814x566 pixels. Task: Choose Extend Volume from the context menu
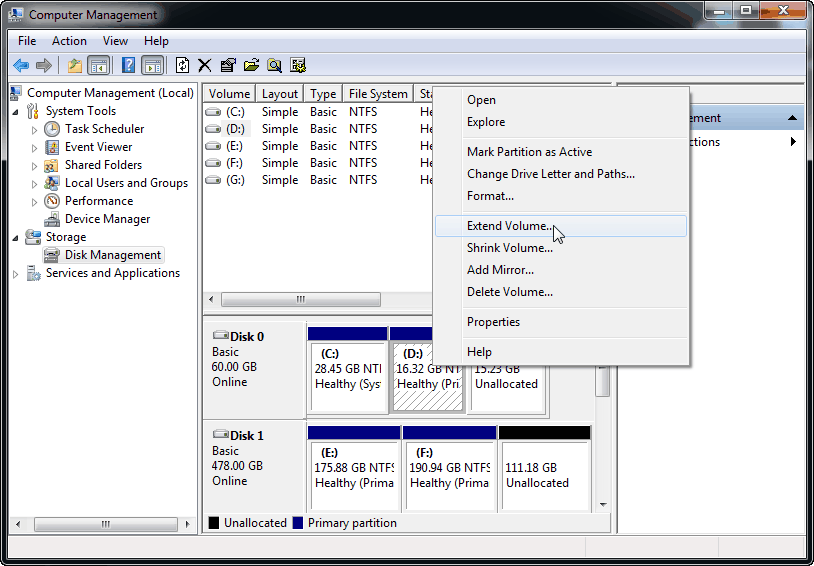[x=509, y=226]
